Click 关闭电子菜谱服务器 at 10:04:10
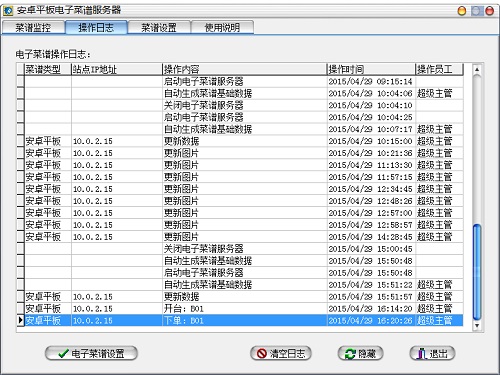500x375 pixels. [244, 105]
